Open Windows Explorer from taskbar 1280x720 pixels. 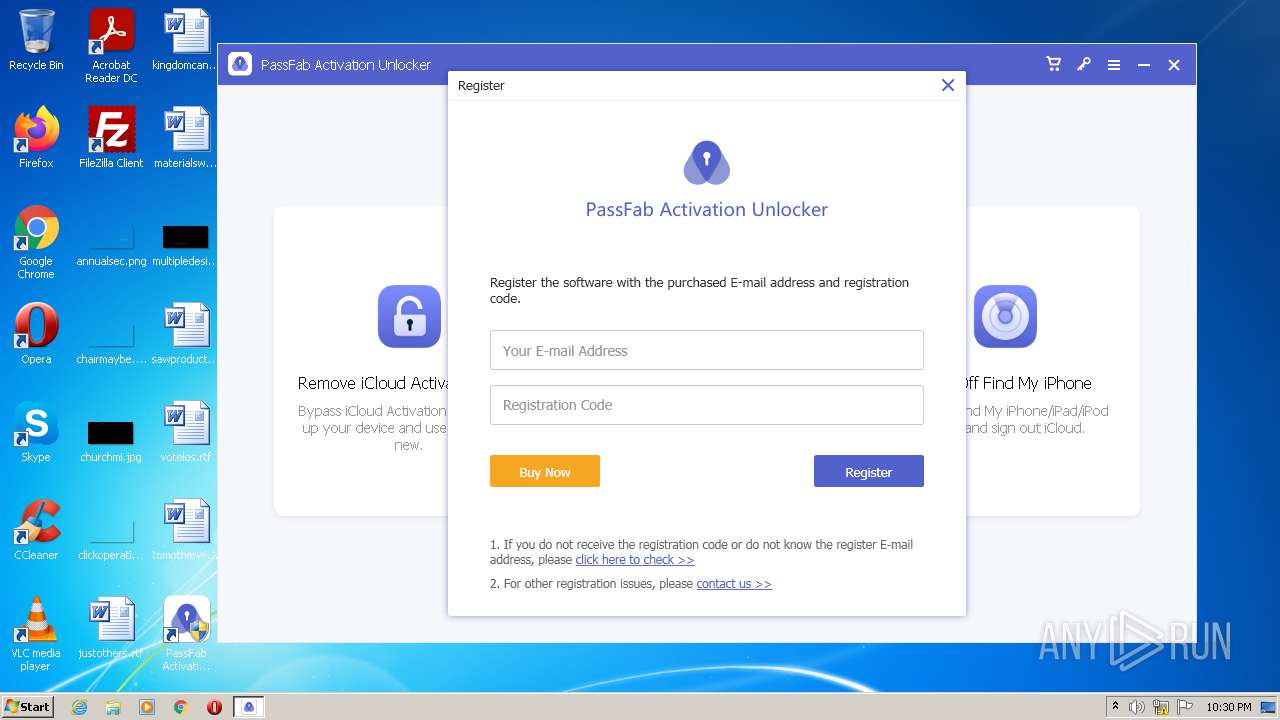(x=113, y=707)
